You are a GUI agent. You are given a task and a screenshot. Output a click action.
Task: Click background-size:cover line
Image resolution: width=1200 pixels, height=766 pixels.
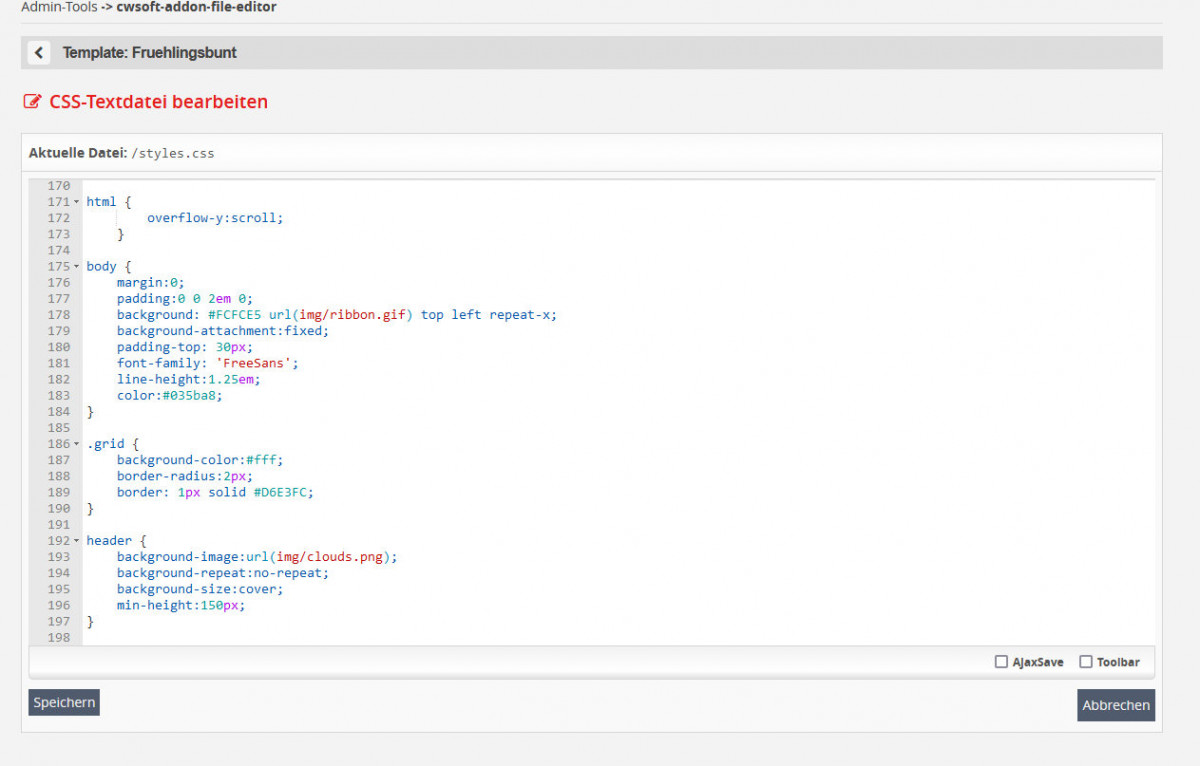click(x=200, y=589)
